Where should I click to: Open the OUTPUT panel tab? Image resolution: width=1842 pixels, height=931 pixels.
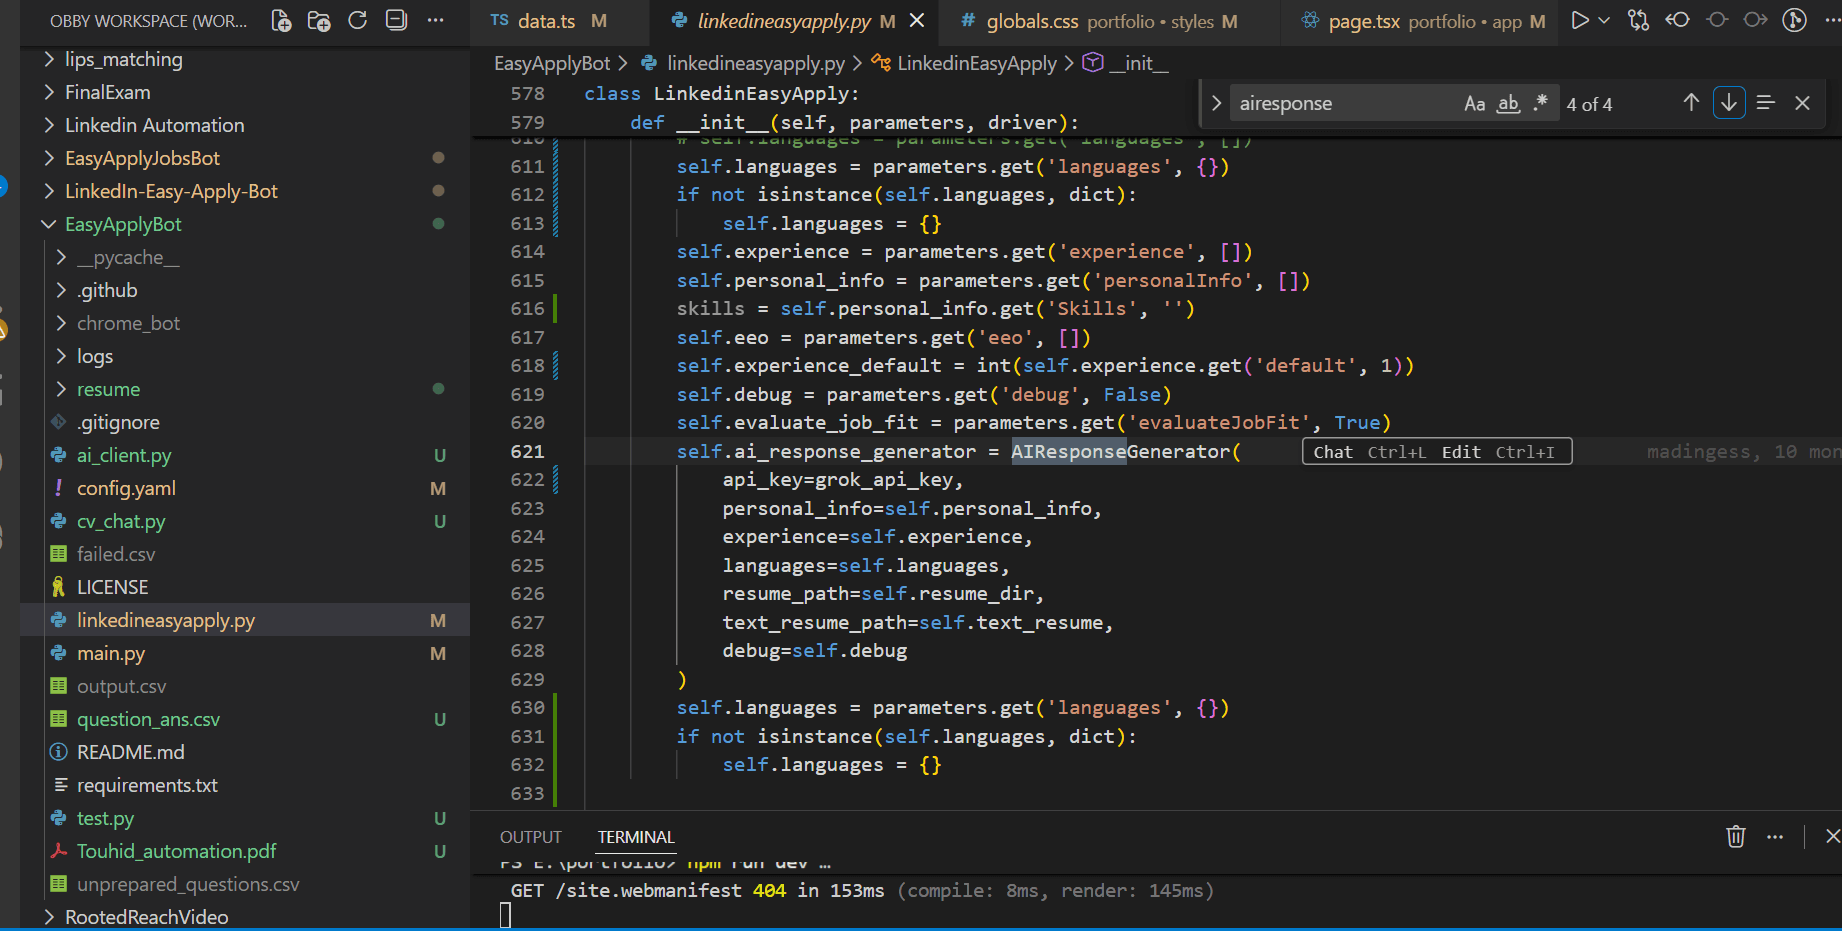tap(530, 837)
